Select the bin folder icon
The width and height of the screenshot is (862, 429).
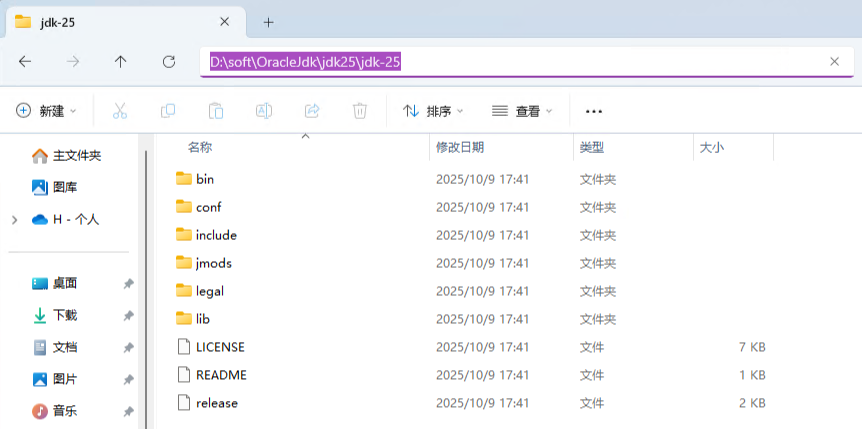[184, 179]
